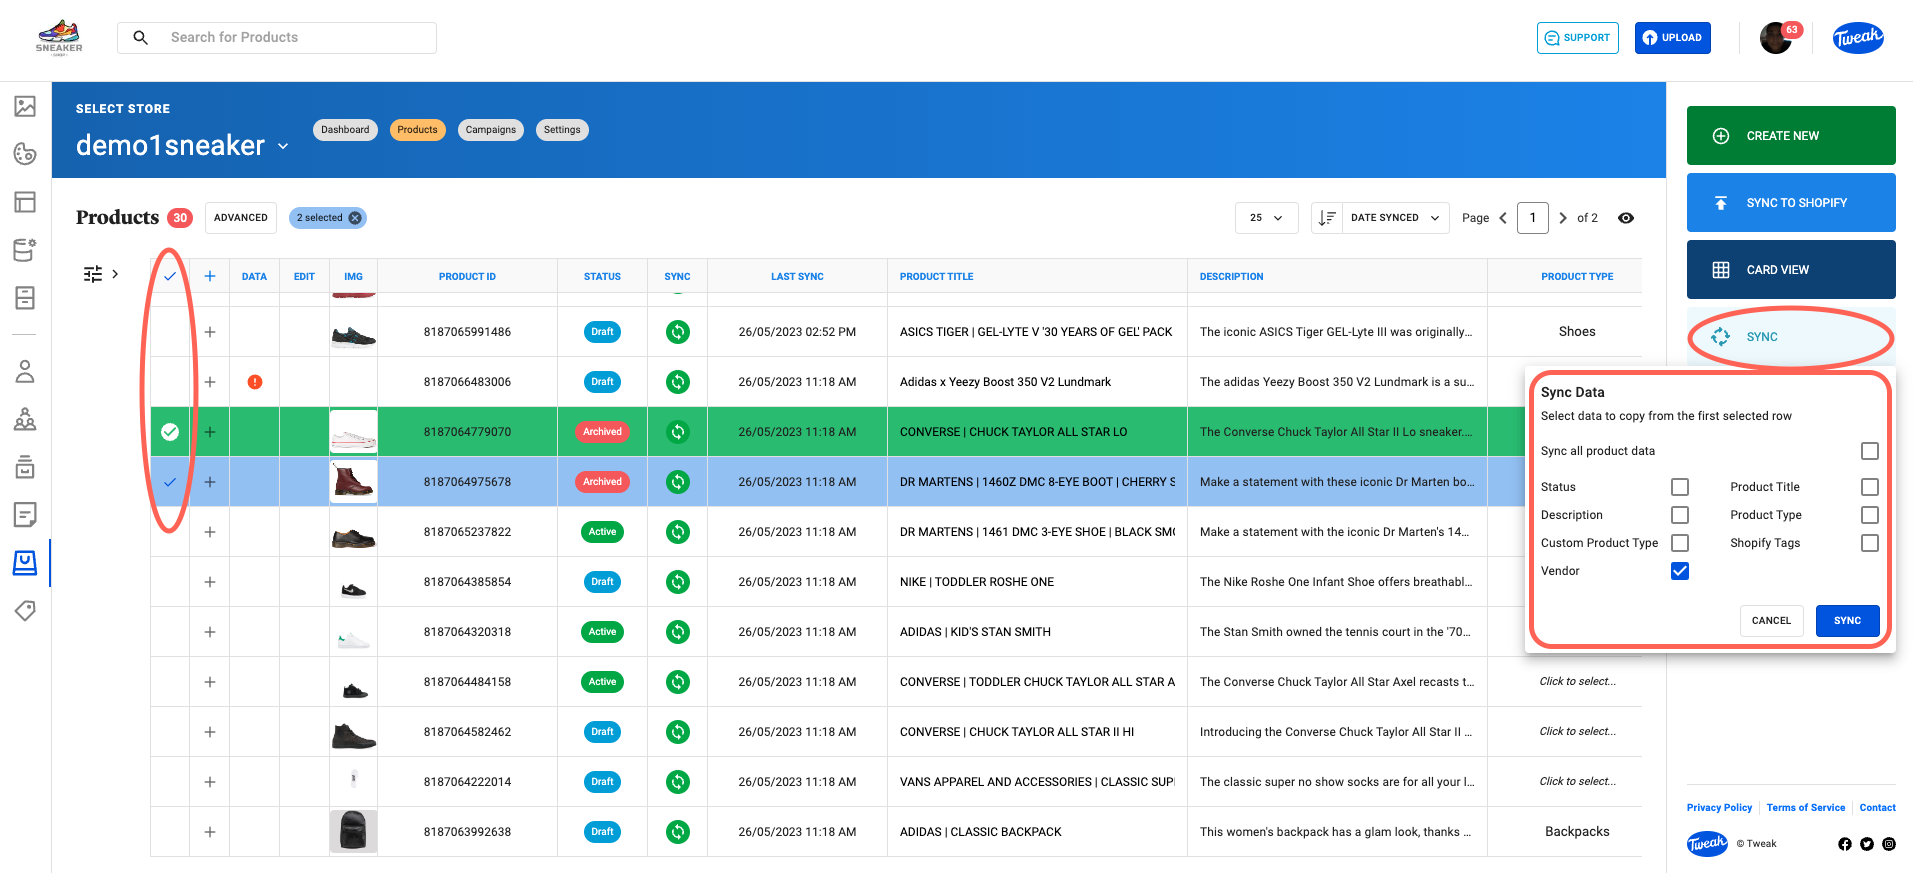
Task: Open the single user sidebar icon
Action: pyautogui.click(x=25, y=371)
